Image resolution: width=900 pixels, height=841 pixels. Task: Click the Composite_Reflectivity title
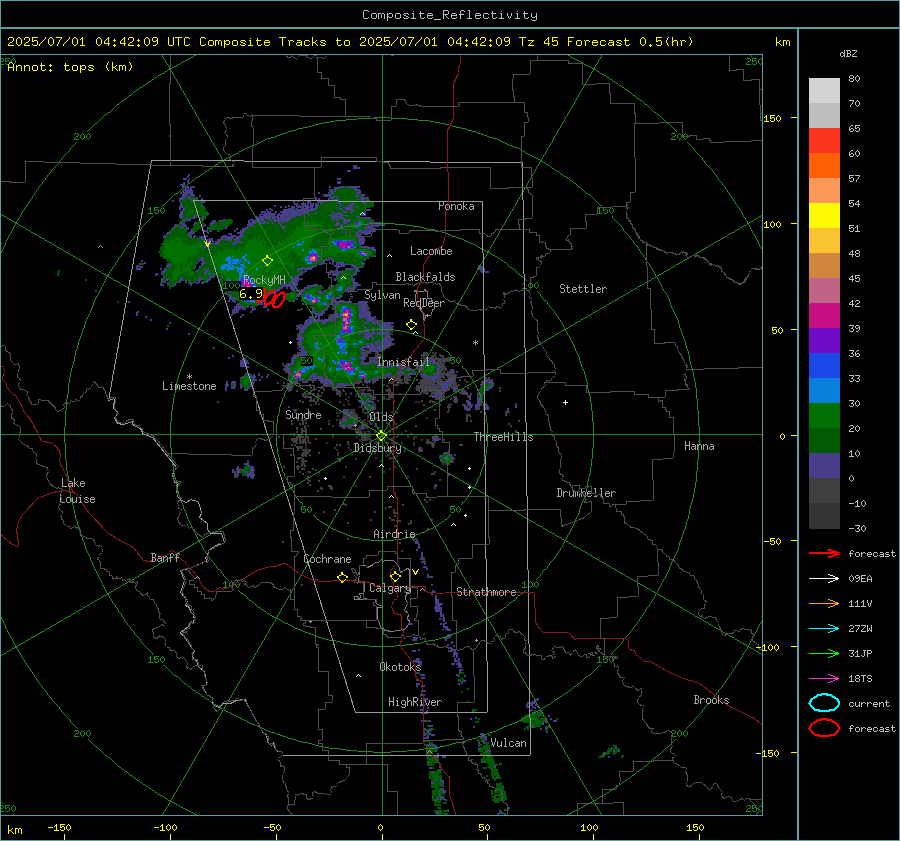(x=449, y=15)
